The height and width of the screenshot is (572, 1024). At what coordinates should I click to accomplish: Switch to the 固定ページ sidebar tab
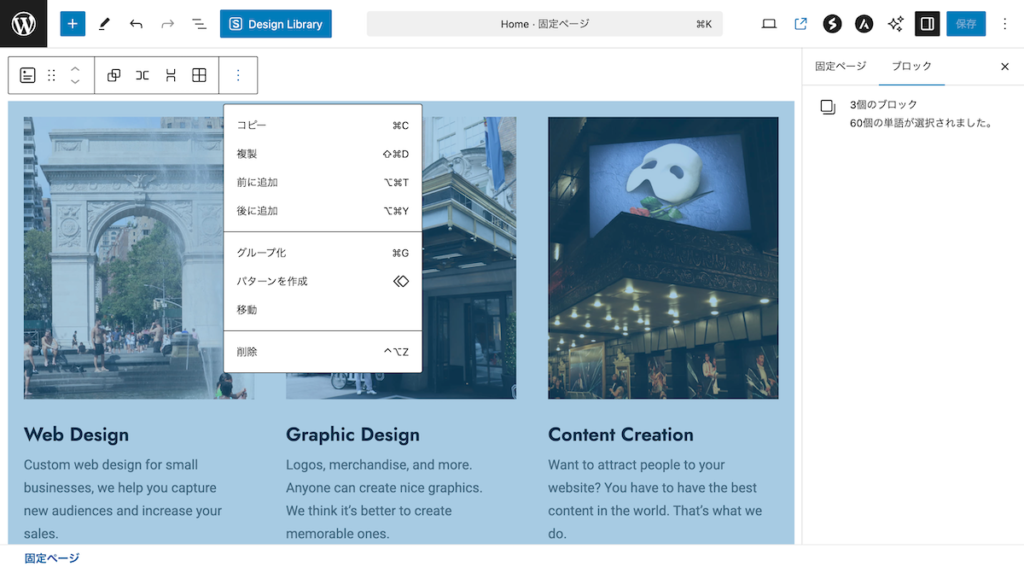[x=840, y=66]
